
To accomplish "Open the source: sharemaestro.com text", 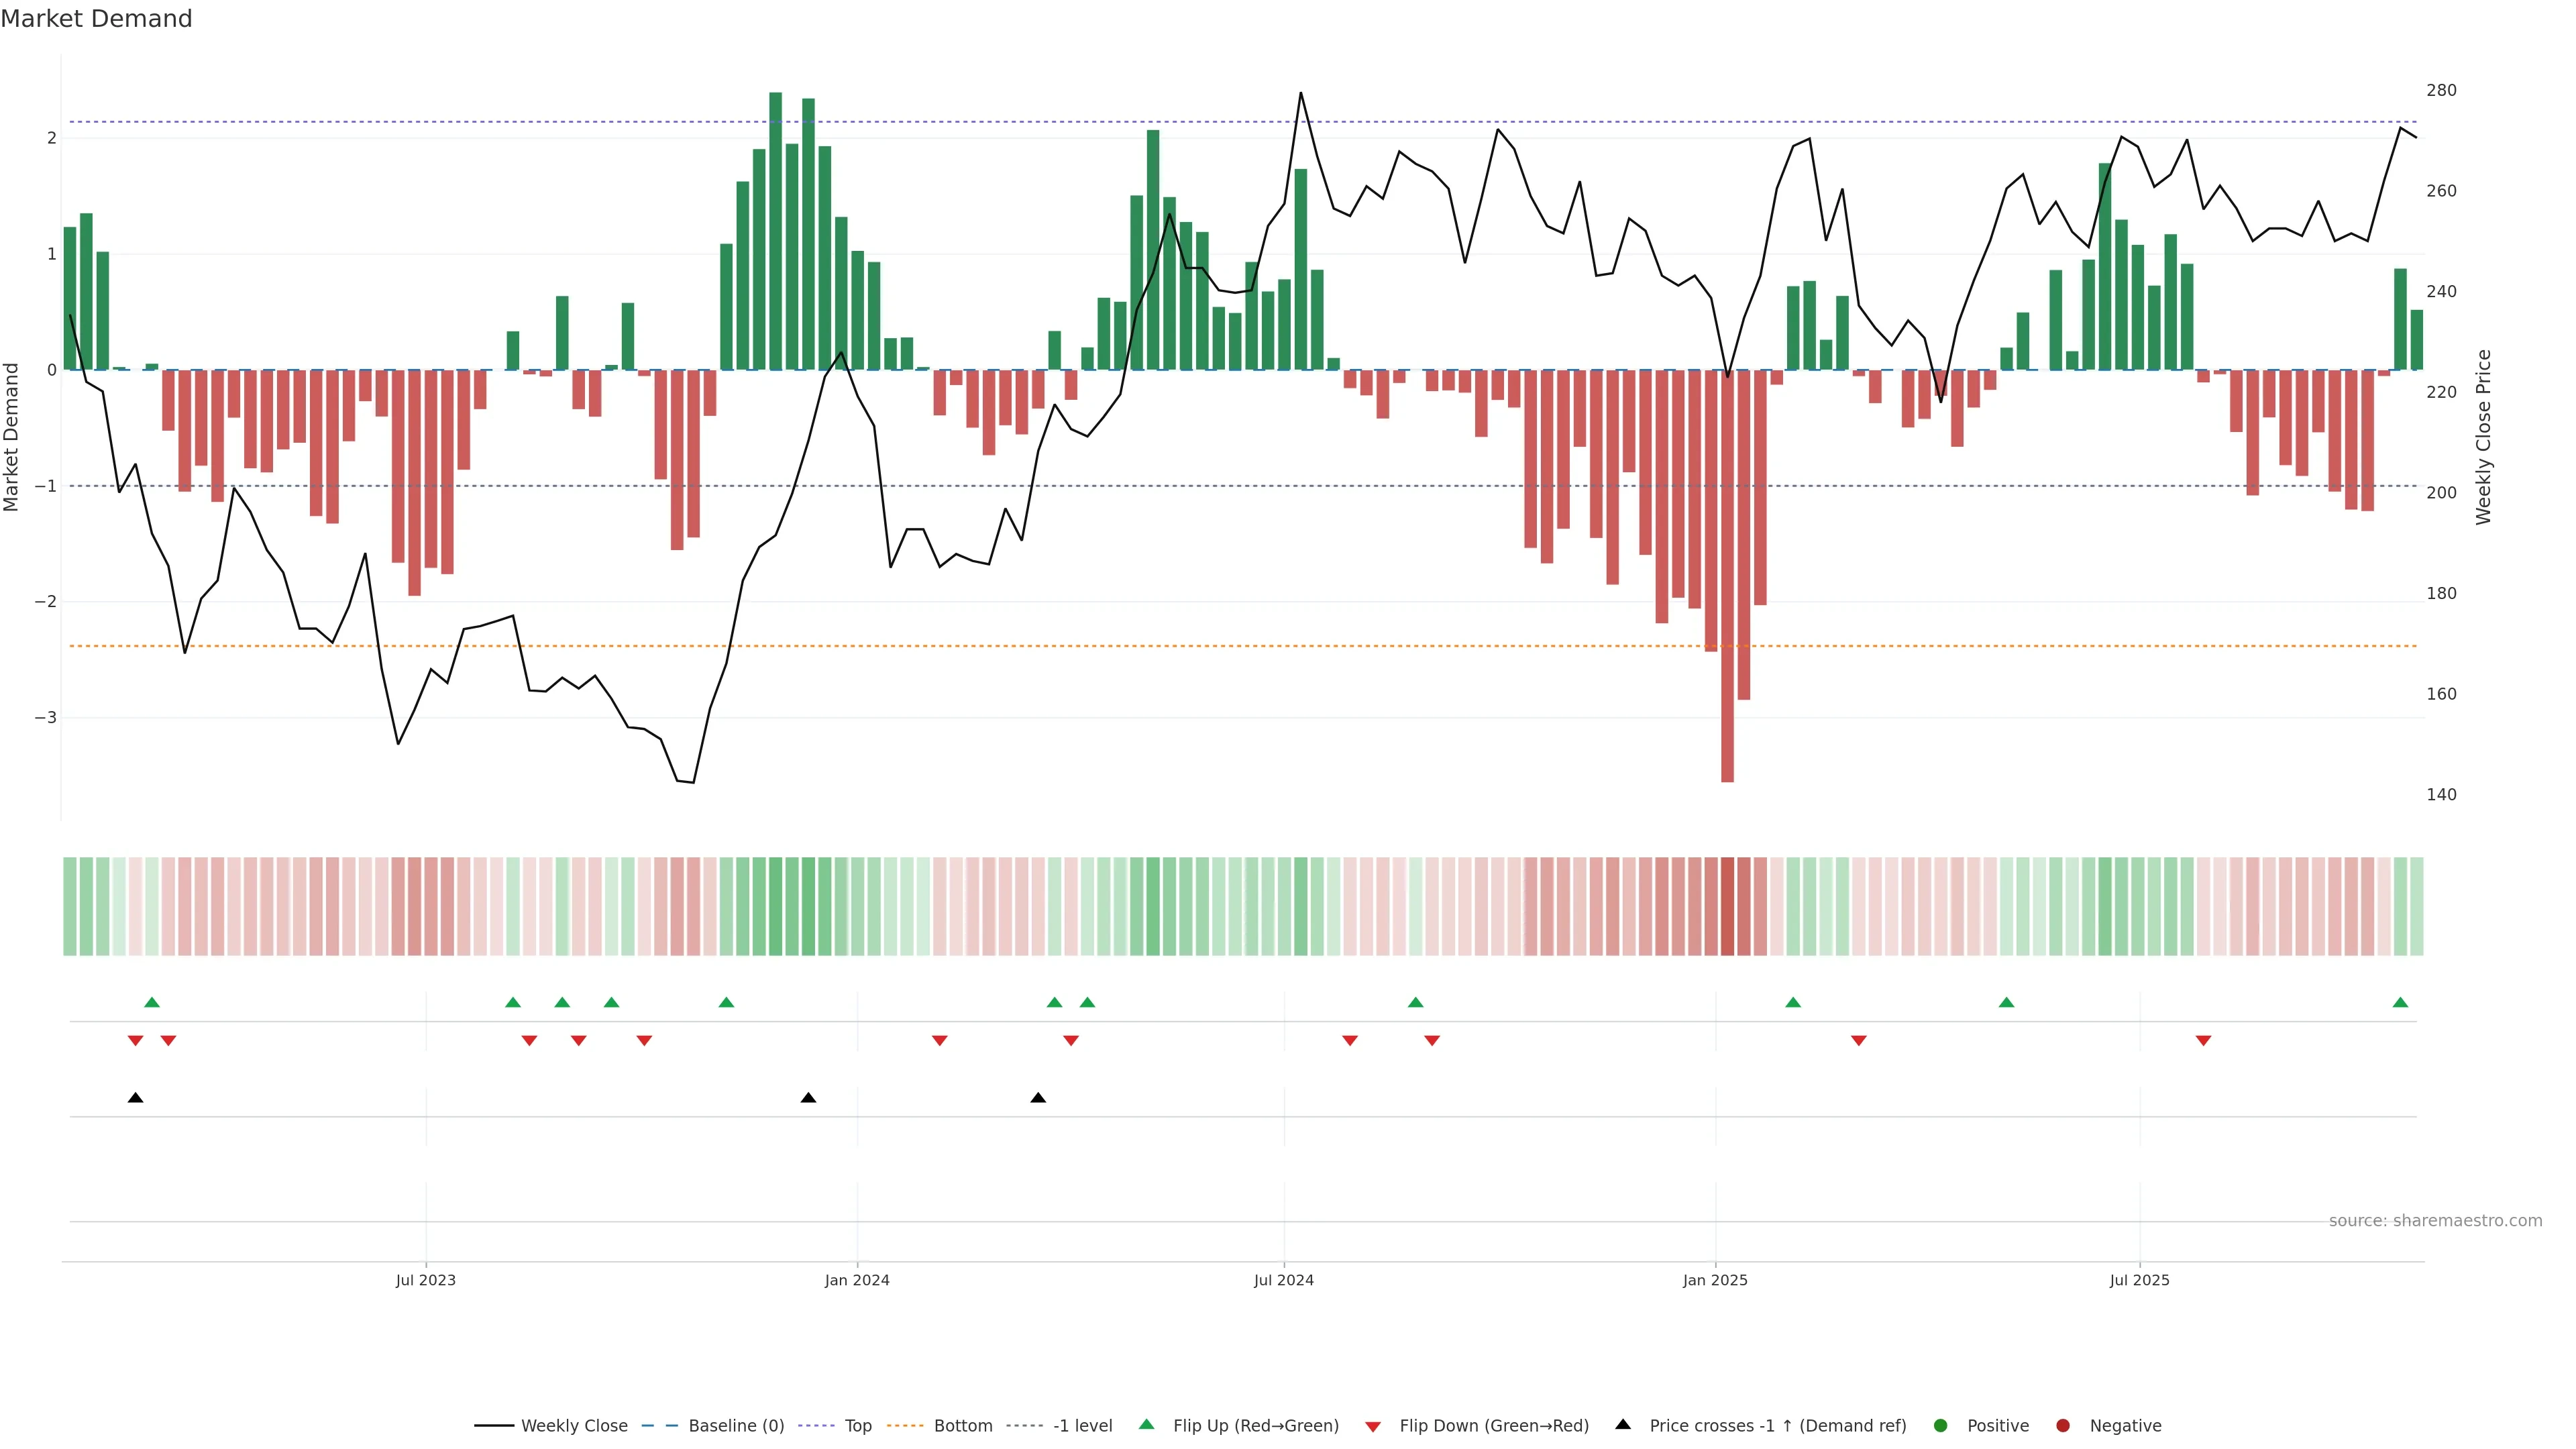I will (2435, 1220).
